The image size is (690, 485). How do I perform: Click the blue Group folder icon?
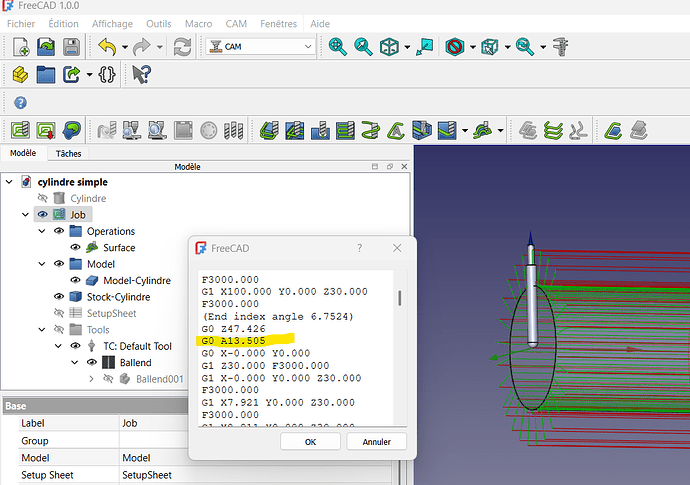[x=46, y=75]
